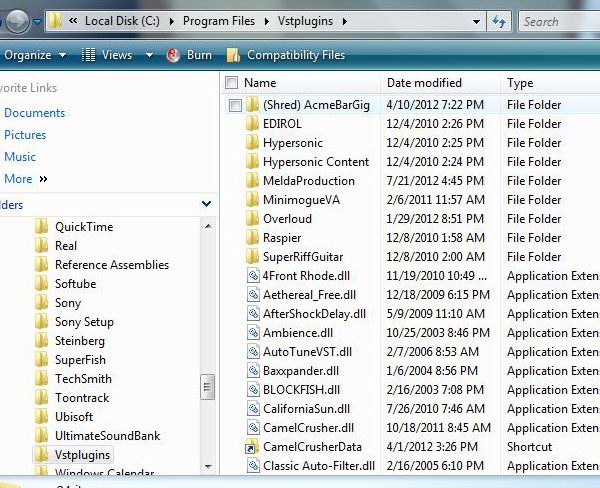Click the SuperRiffGuitar folder icon
This screenshot has height=488, width=600.
tap(253, 256)
